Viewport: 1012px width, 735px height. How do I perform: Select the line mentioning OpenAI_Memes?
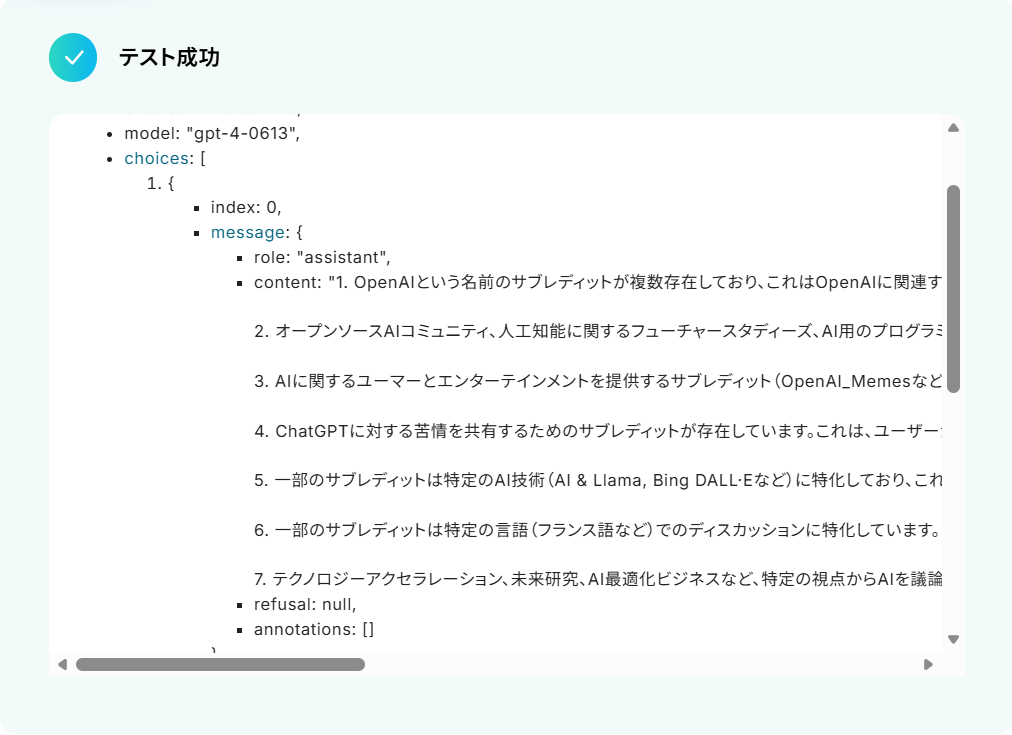(598, 381)
